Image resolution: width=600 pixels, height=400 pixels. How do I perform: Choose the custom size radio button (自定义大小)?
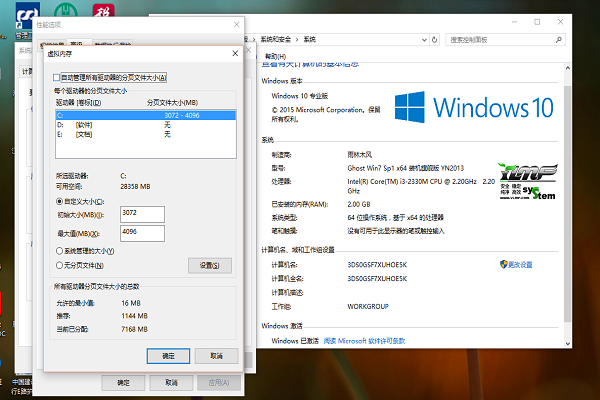point(59,201)
